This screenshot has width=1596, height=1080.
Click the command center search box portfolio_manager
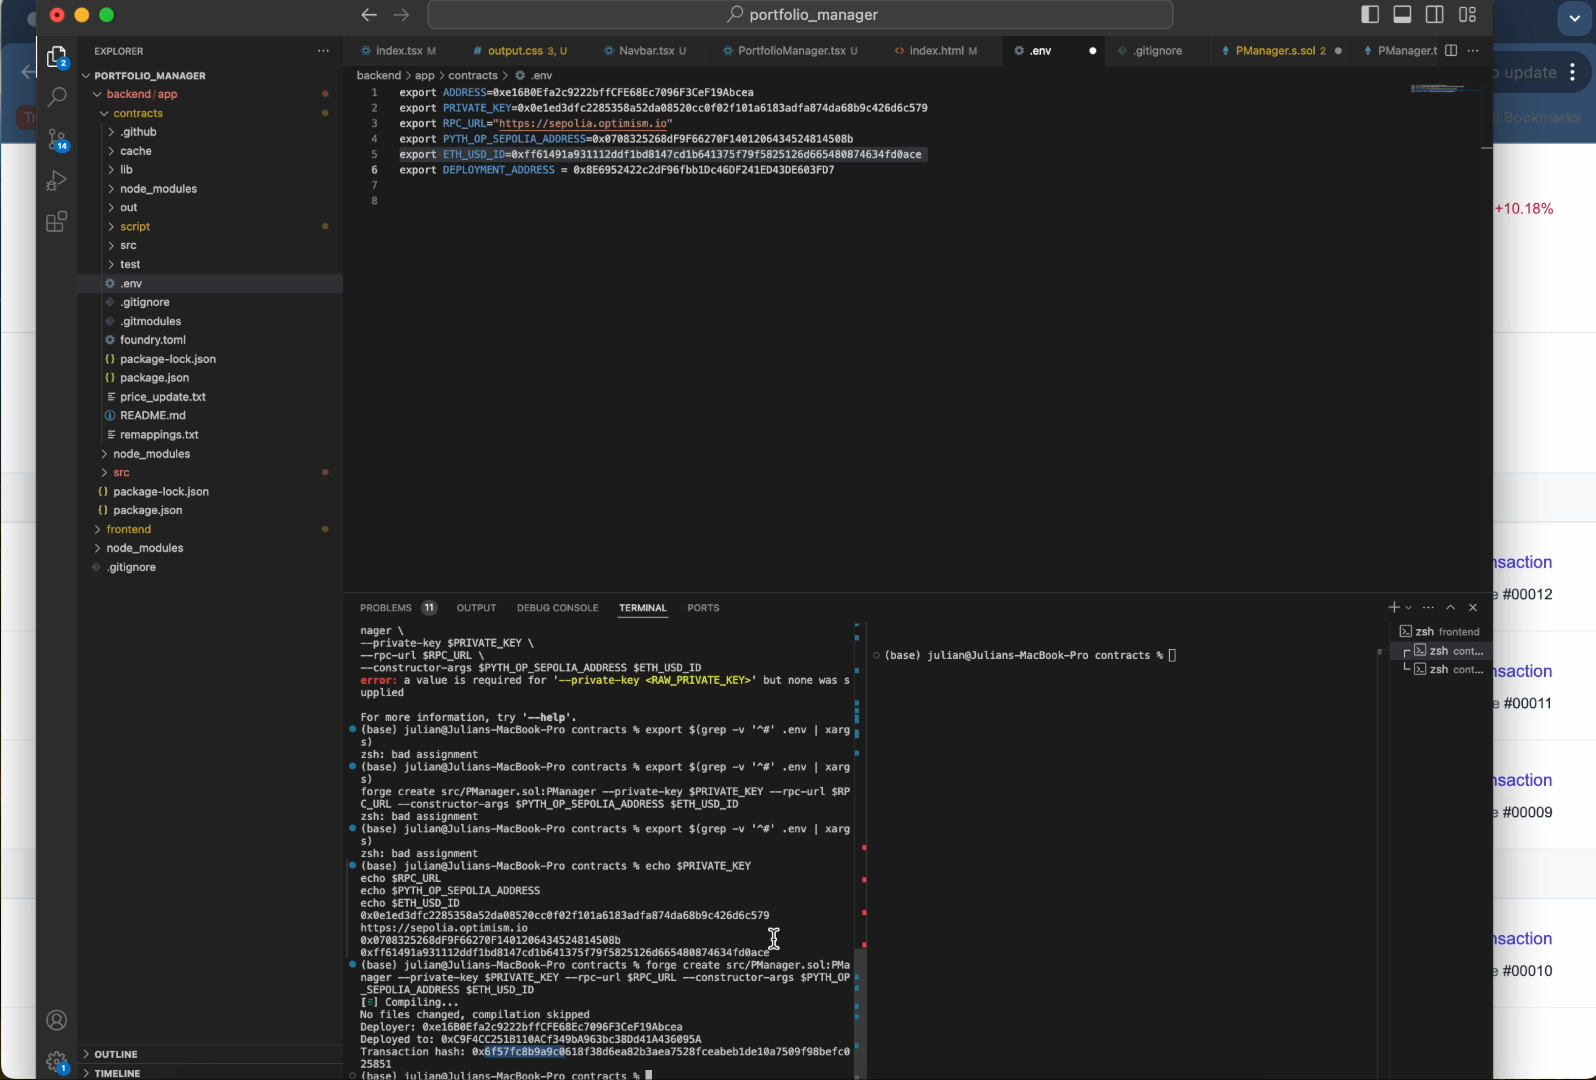coord(800,14)
